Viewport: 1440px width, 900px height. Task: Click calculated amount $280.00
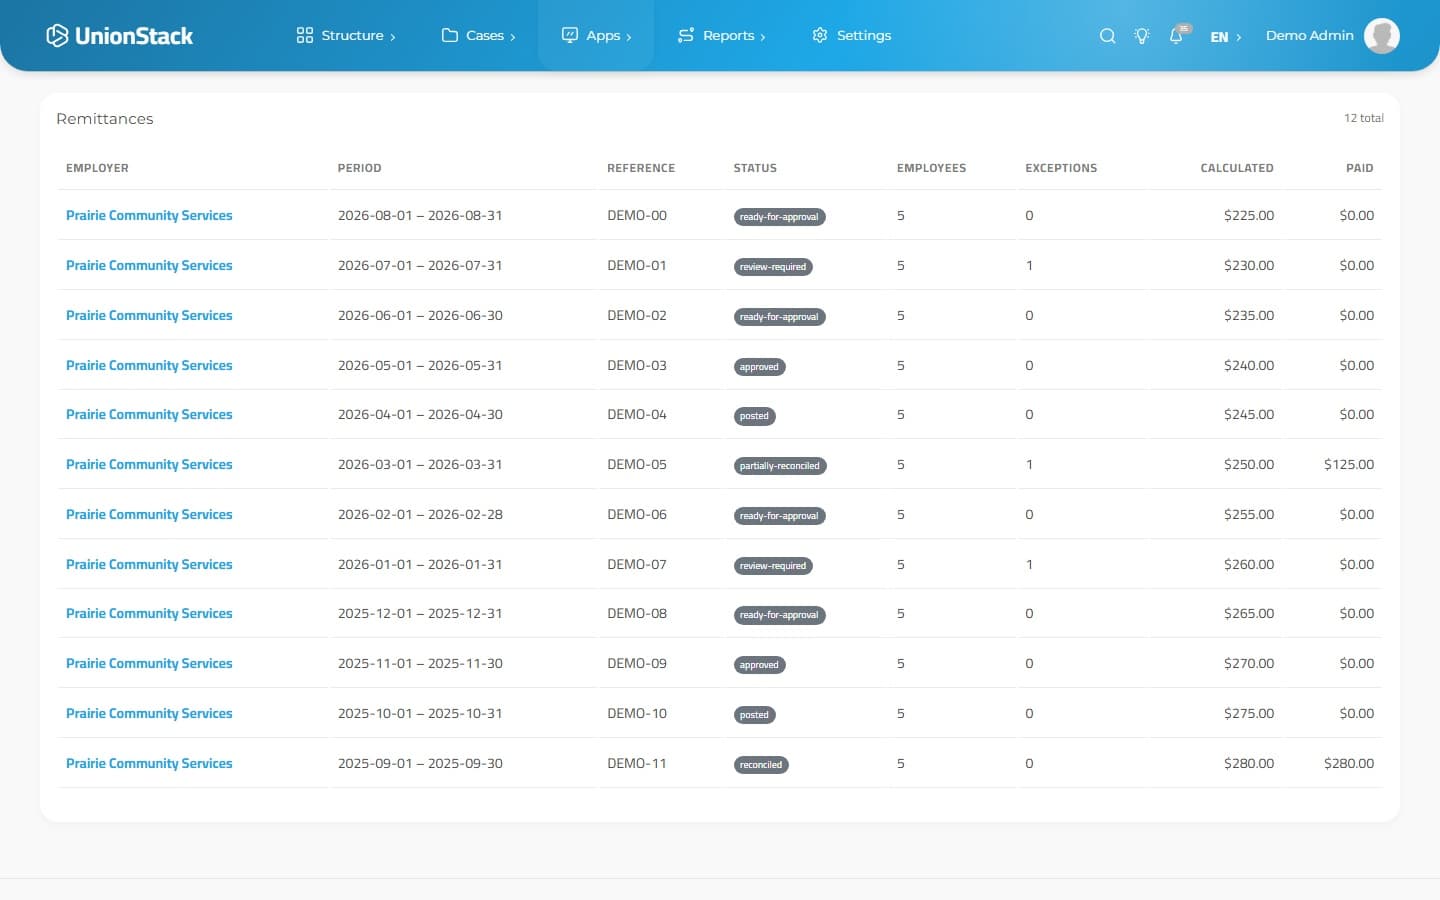click(1249, 763)
